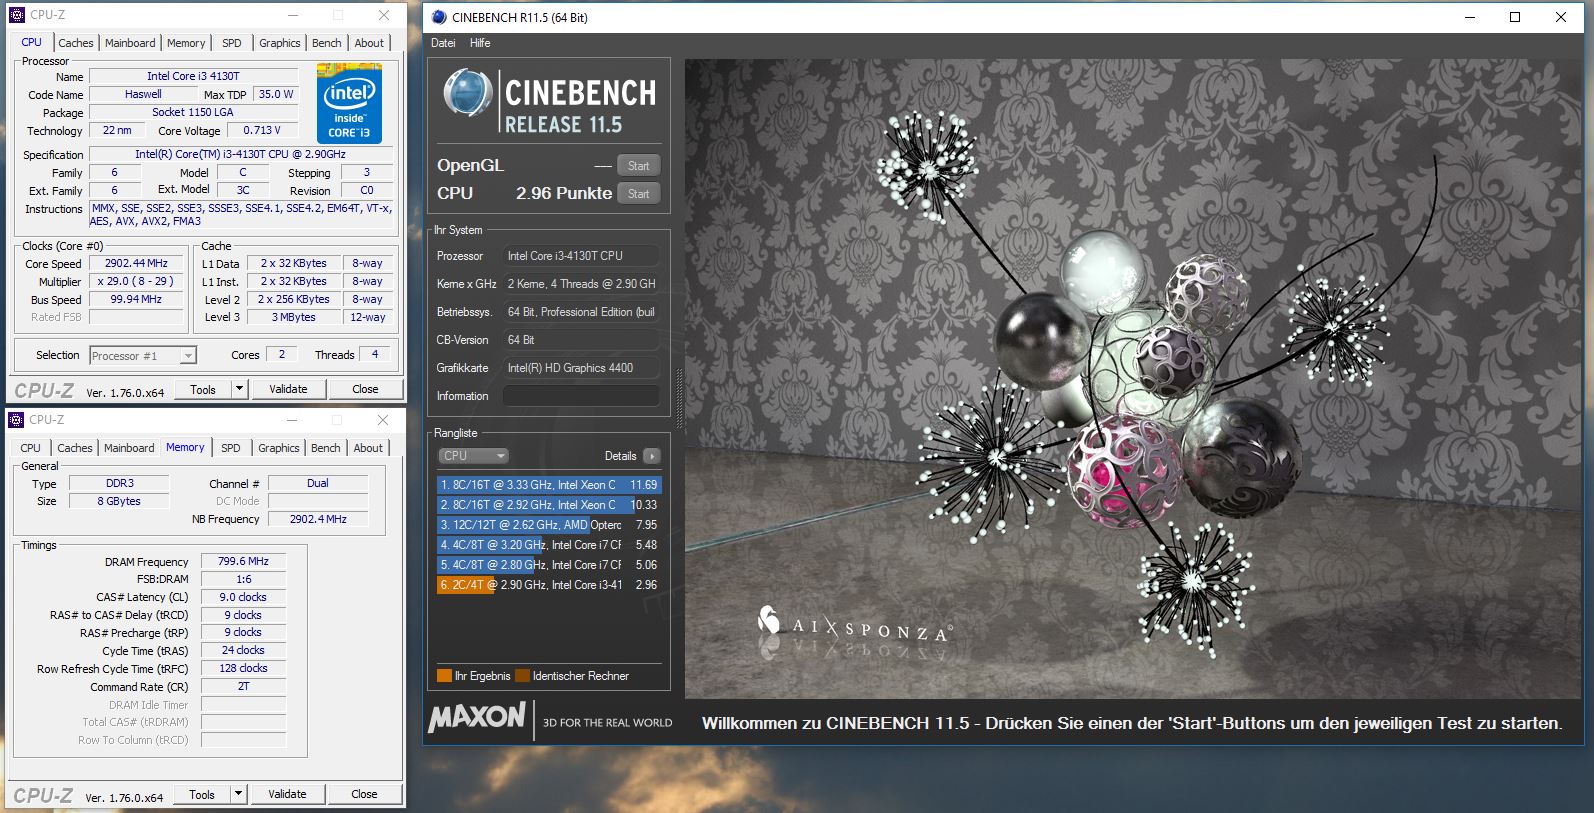
Task: Open Tools dropdown arrow in lower CPU-Z
Action: tap(238, 794)
